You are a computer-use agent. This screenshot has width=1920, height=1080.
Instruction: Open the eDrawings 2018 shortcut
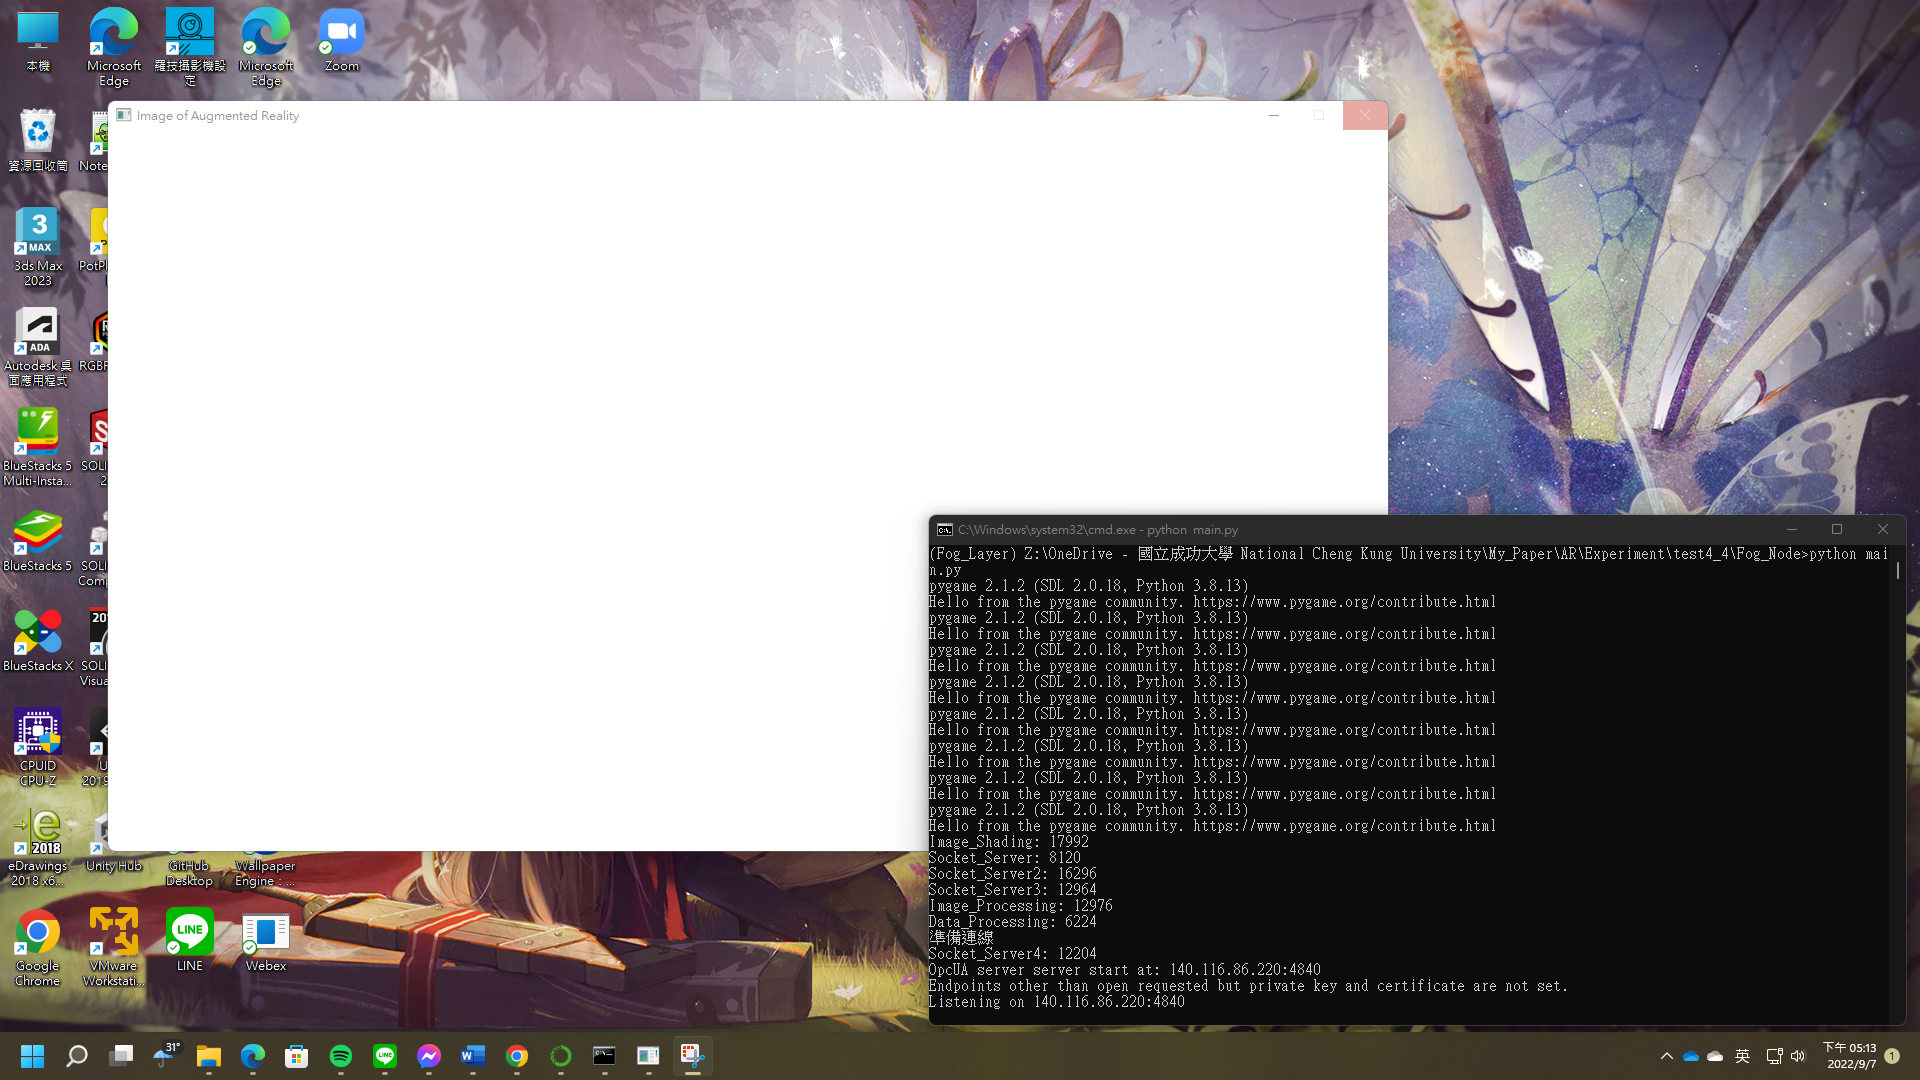click(38, 847)
